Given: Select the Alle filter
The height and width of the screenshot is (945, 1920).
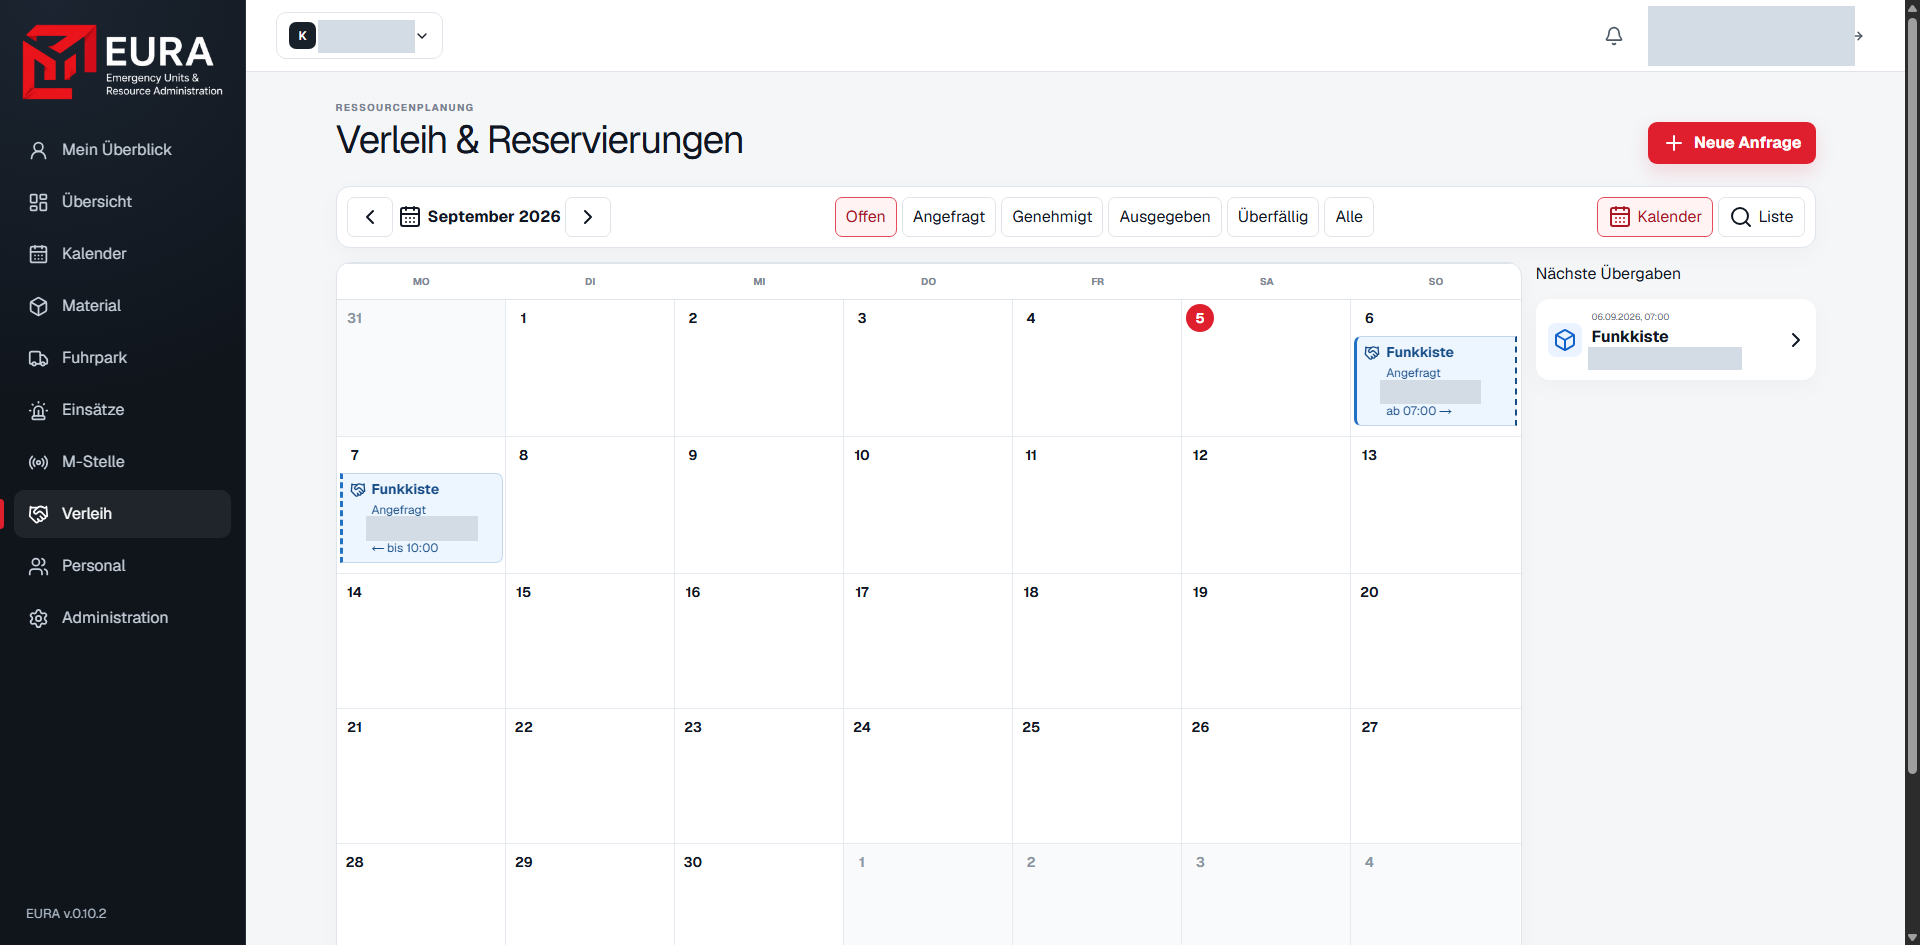Looking at the screenshot, I should pyautogui.click(x=1349, y=217).
